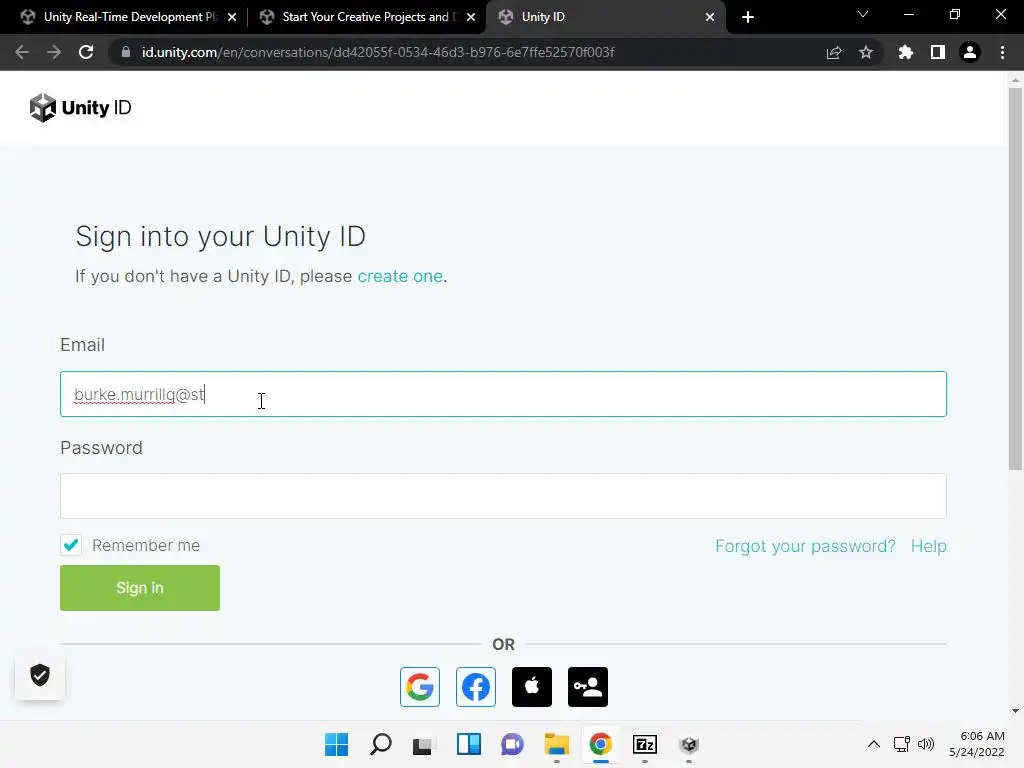The height and width of the screenshot is (768, 1024).
Task: Open Chrome three-dot menu
Action: pos(1002,52)
